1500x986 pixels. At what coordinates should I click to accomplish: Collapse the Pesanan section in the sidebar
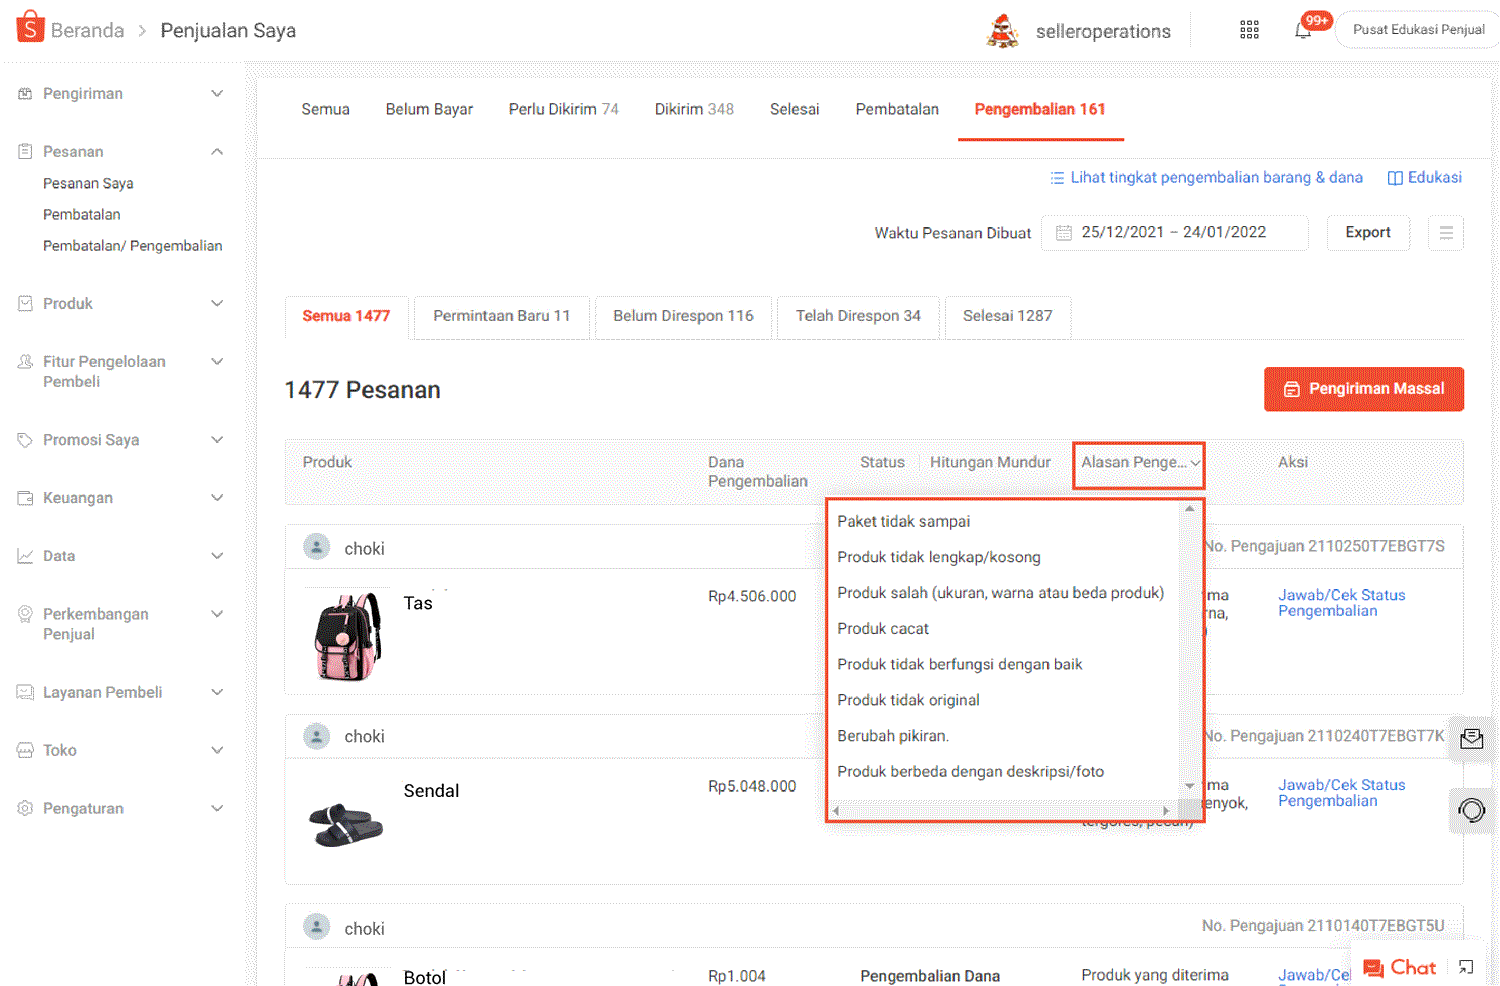[217, 151]
